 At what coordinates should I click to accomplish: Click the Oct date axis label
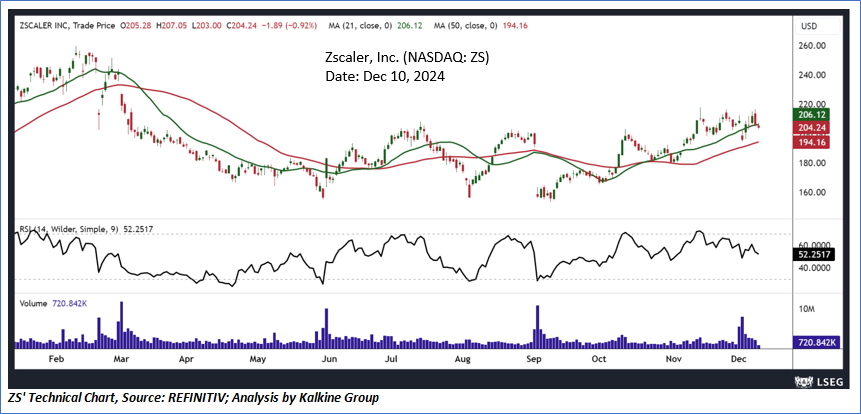[599, 359]
